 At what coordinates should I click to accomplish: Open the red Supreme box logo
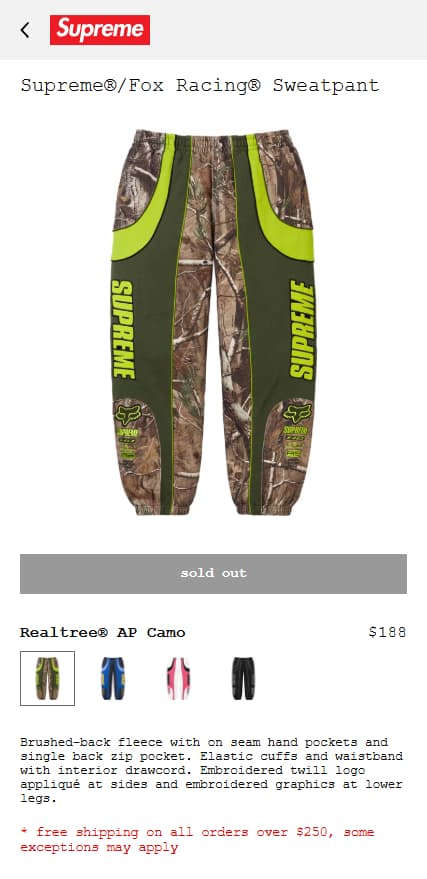pos(100,30)
